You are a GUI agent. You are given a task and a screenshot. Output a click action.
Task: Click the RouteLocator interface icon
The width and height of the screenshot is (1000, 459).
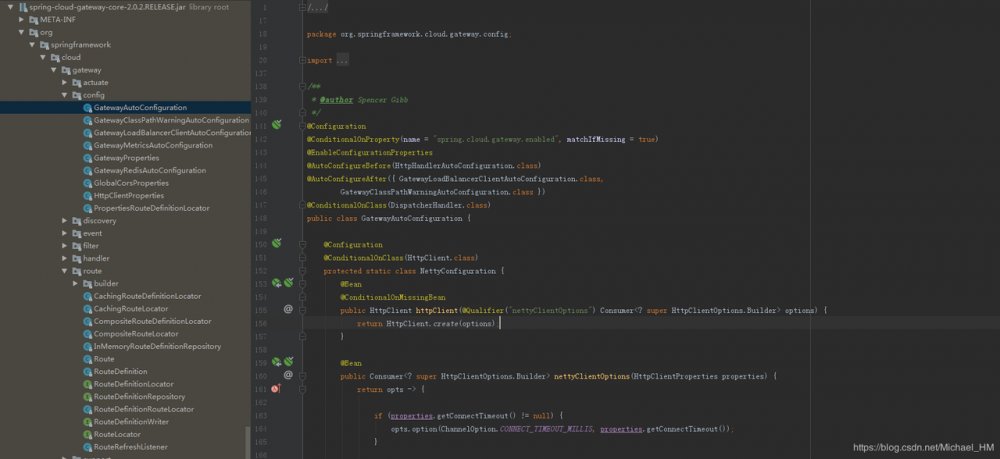tap(88, 434)
